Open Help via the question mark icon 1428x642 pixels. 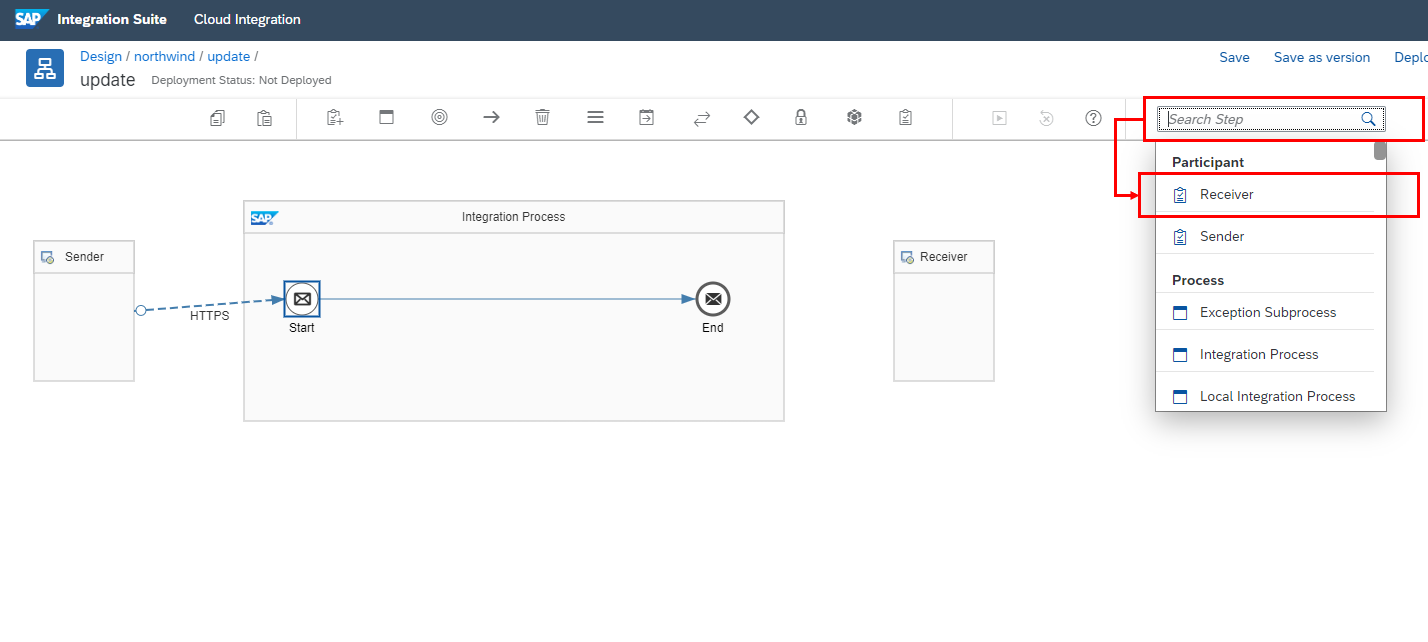[1093, 118]
